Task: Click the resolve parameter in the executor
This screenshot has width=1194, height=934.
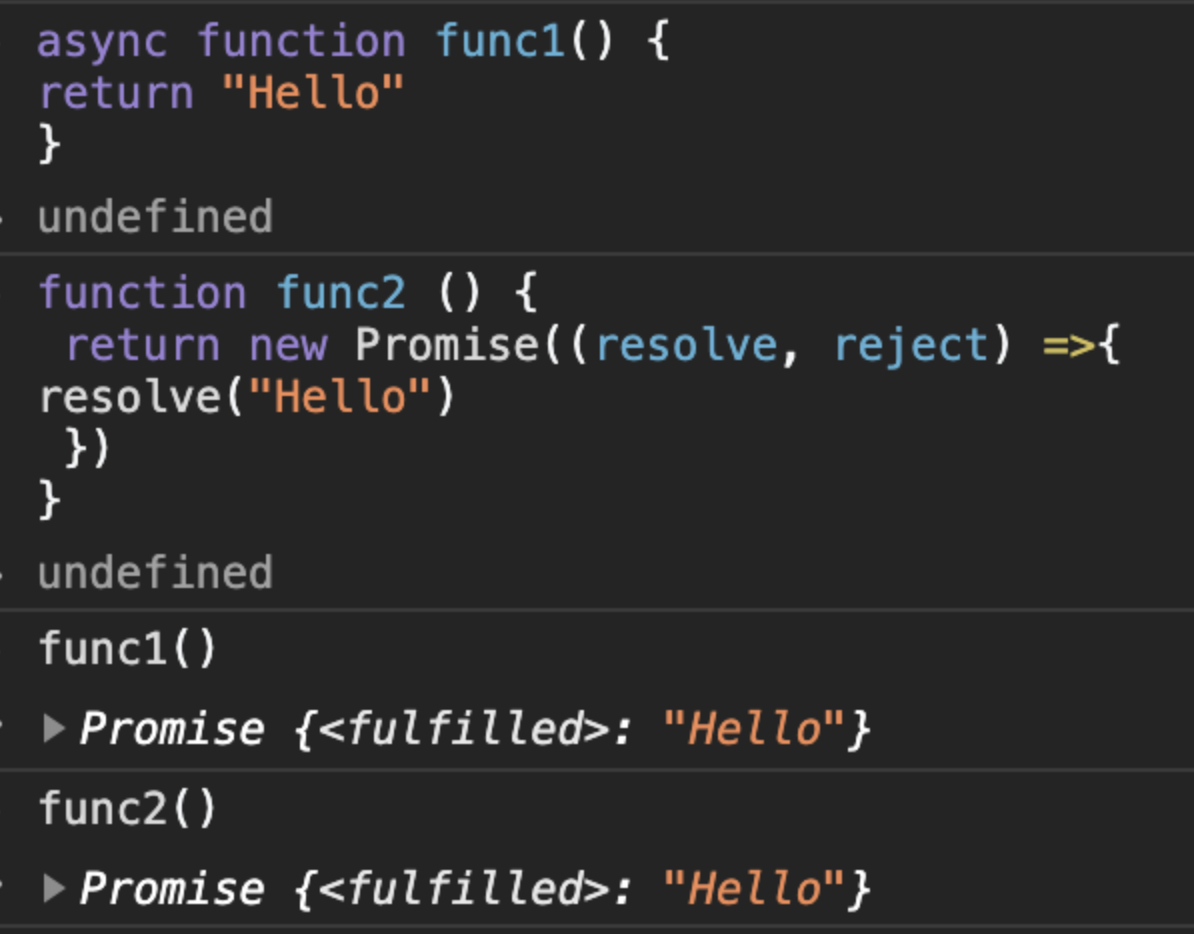Action: [685, 345]
